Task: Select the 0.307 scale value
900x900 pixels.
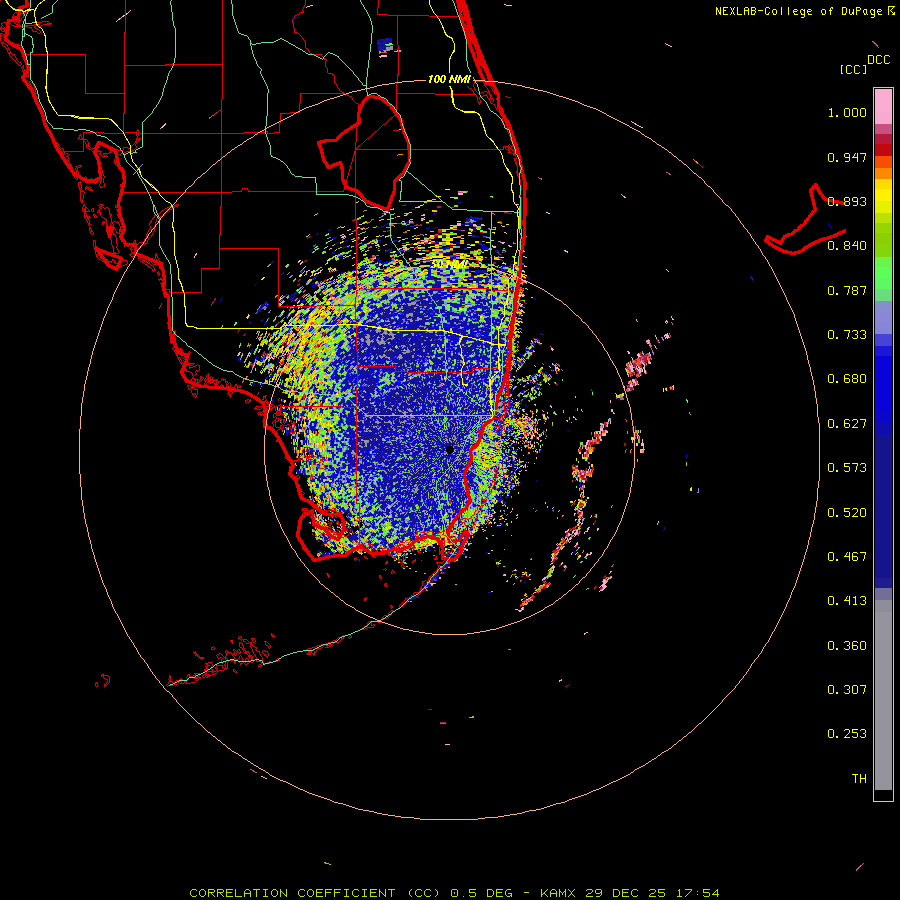Action: (x=847, y=690)
